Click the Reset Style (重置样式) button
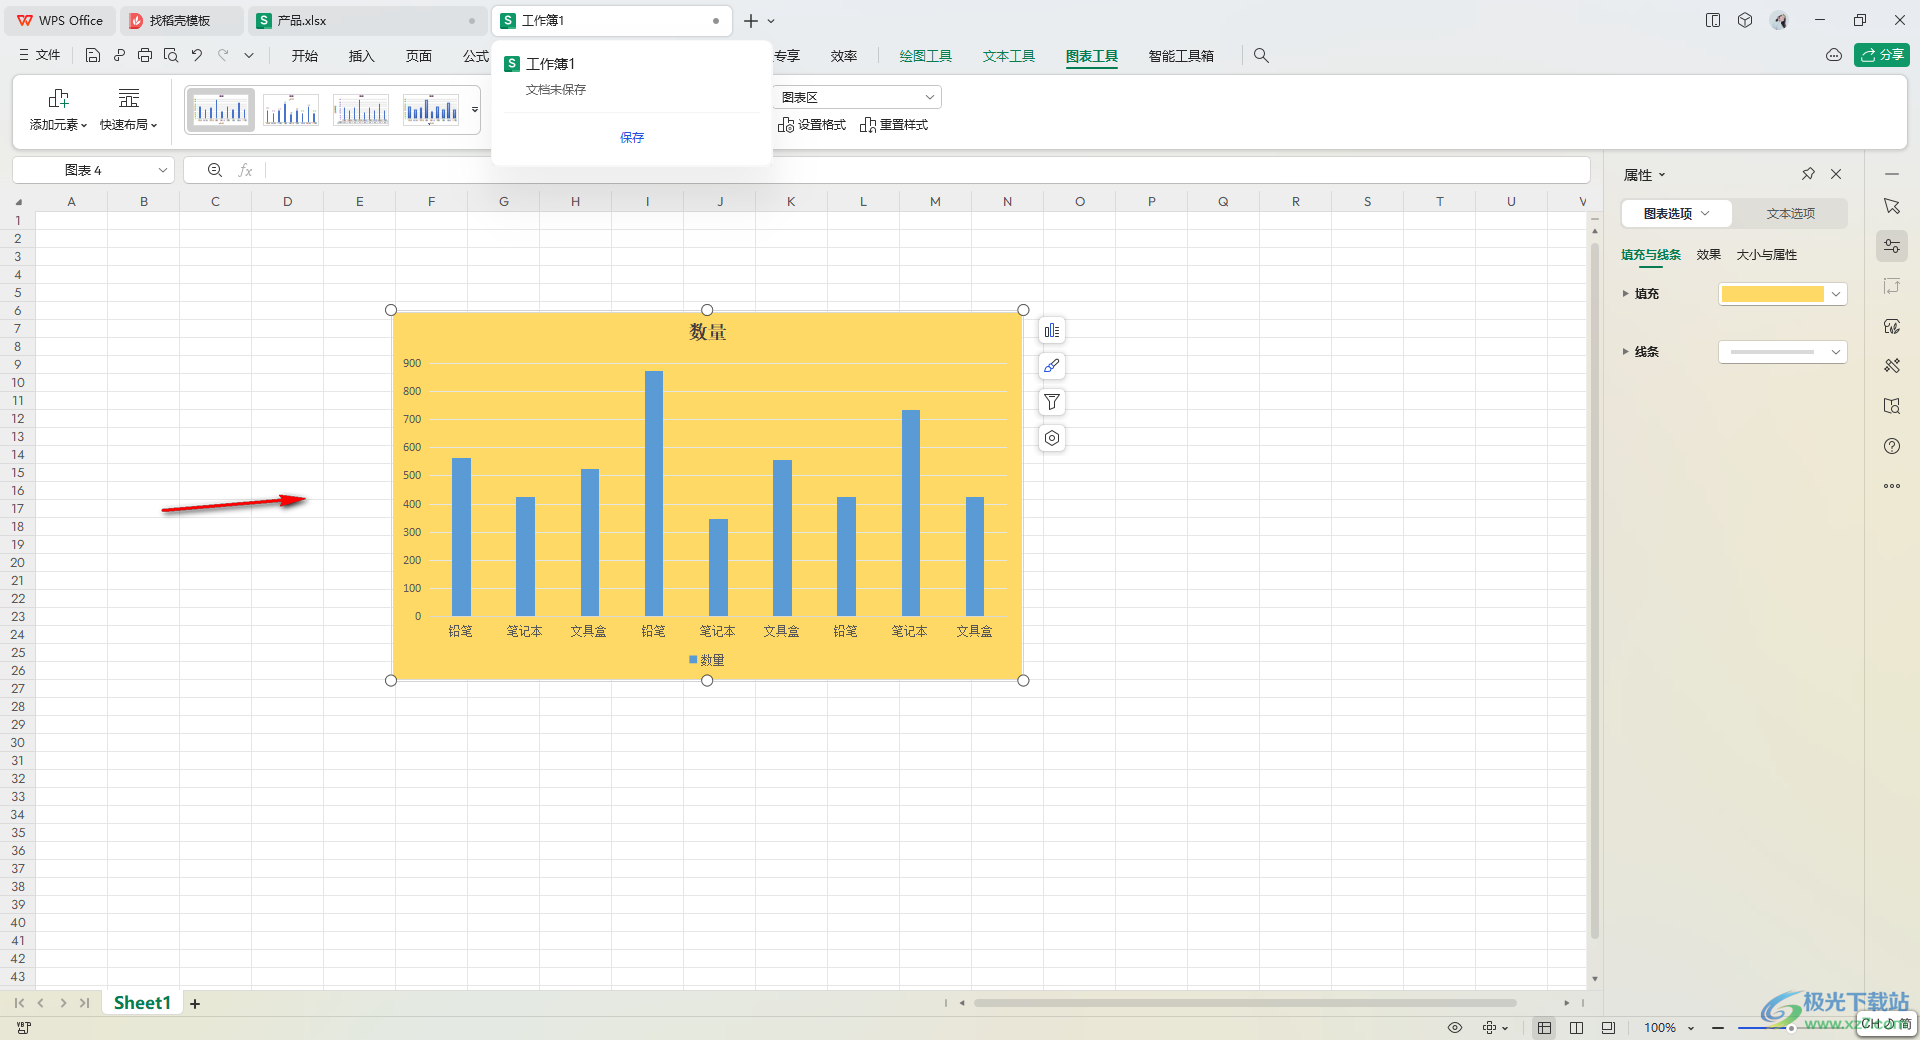Viewport: 1920px width, 1040px height. 894,125
